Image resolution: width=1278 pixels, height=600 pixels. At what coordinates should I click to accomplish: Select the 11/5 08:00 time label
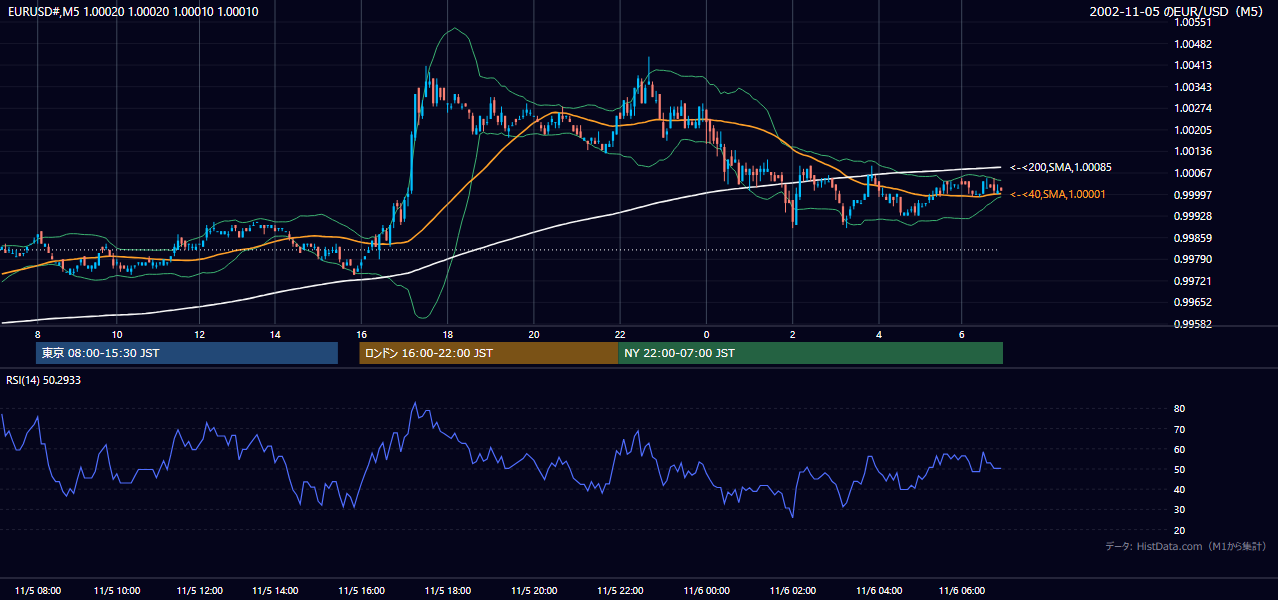[38, 590]
